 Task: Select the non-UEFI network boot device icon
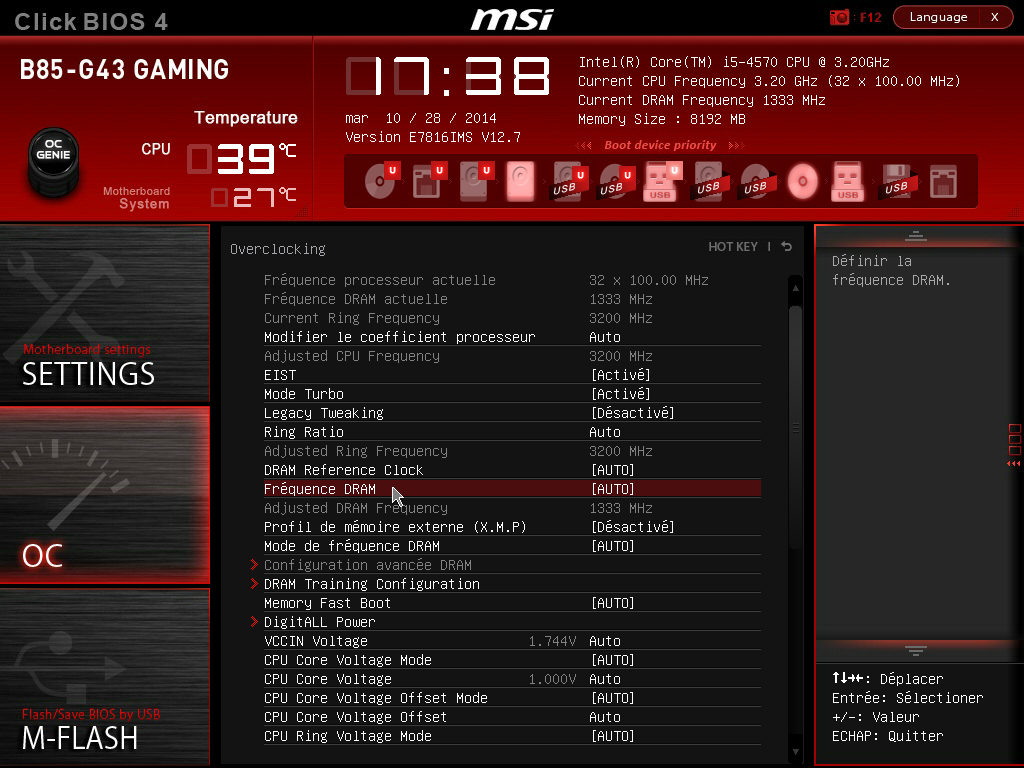(943, 181)
